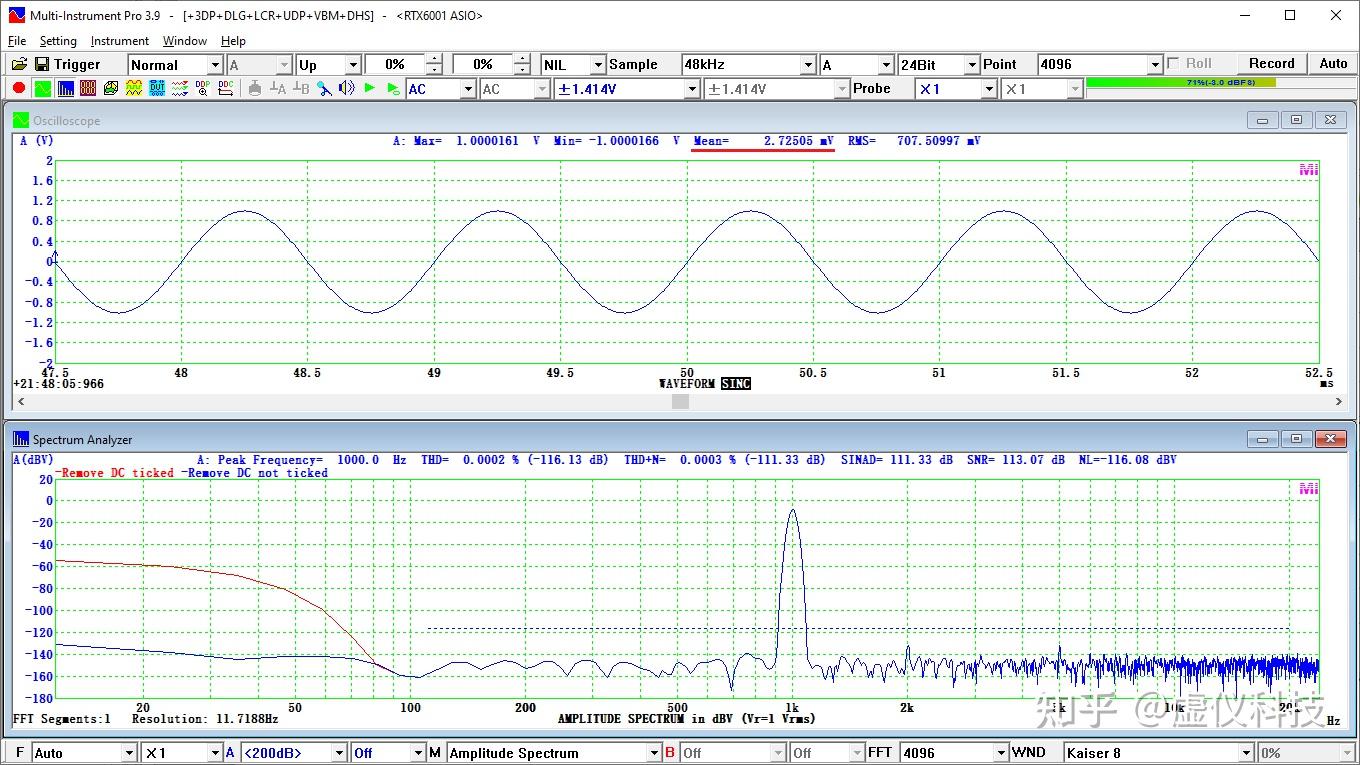Open the DDC array viewer icon
Image resolution: width=1360 pixels, height=765 pixels.
[226, 88]
